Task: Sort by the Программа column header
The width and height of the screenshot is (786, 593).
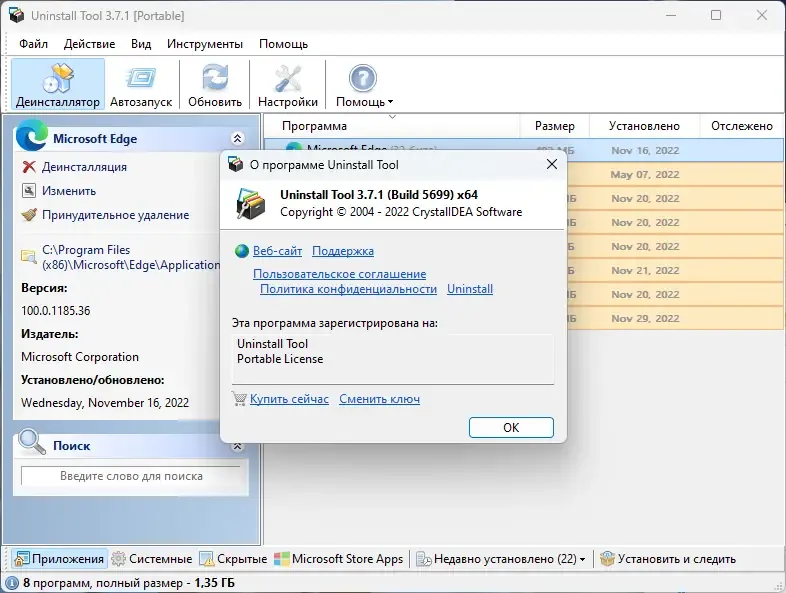Action: pos(314,126)
